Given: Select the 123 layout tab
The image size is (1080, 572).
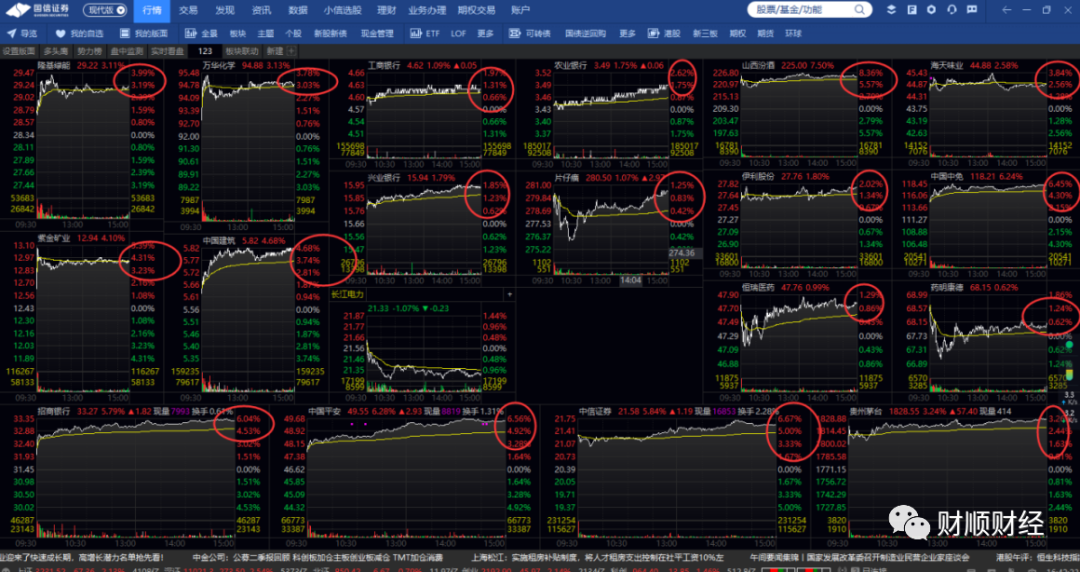Looking at the screenshot, I should click(205, 51).
